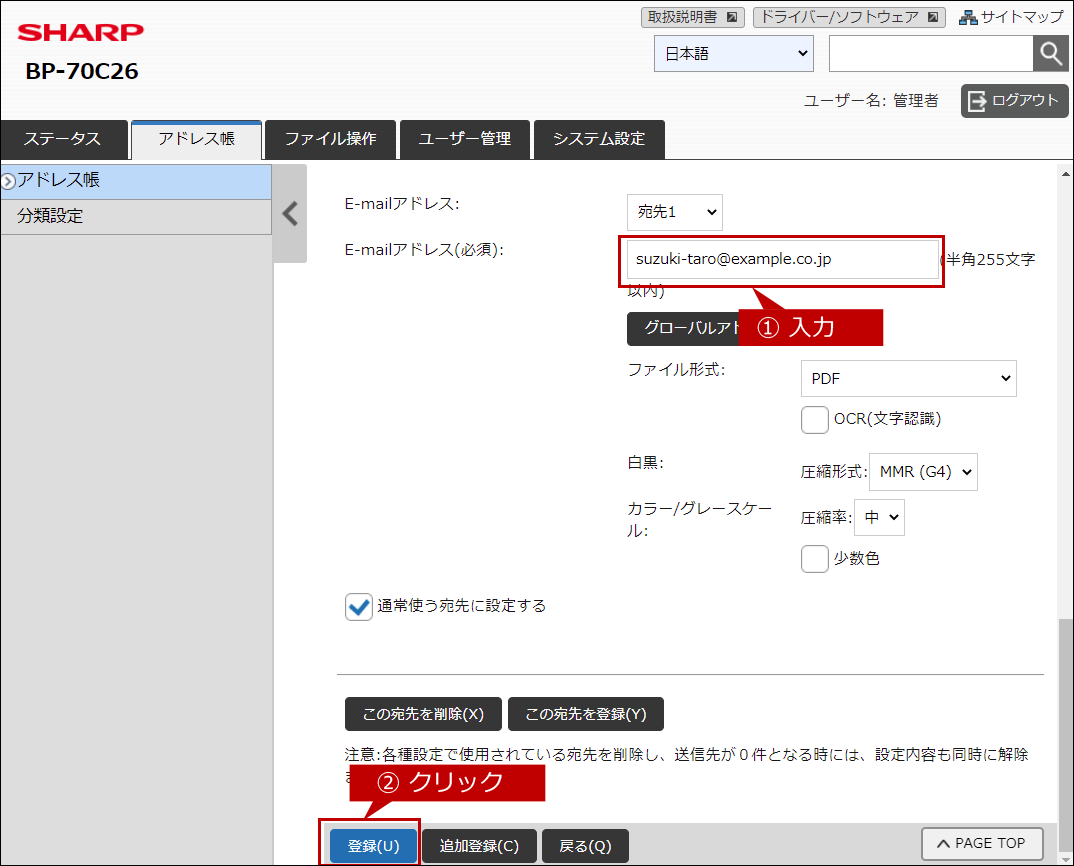
Task: Open the ファイル操作 tab
Action: point(331,139)
